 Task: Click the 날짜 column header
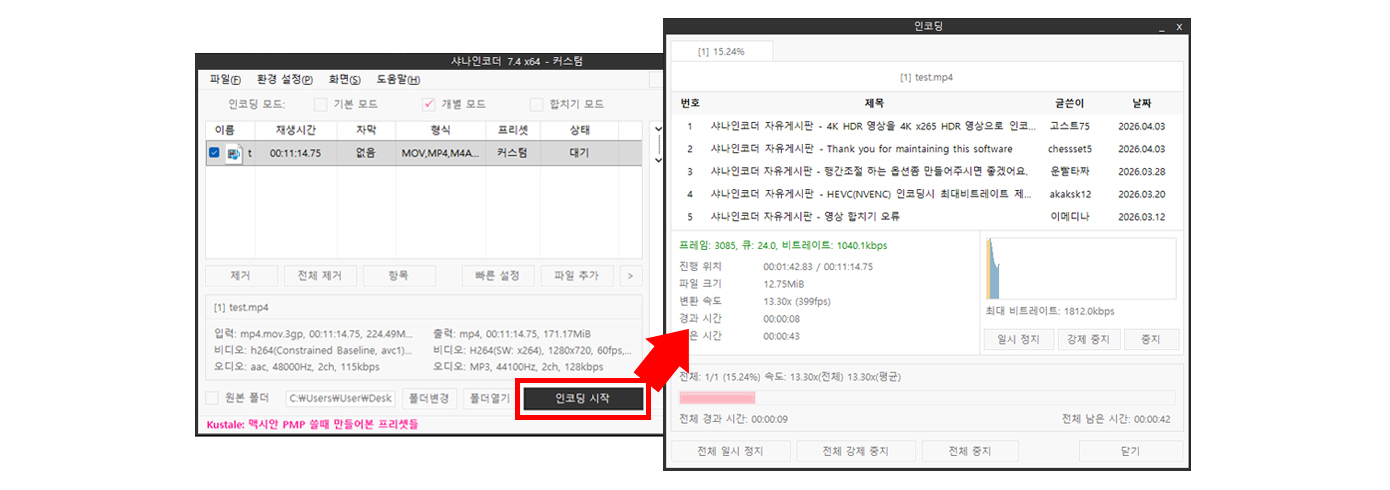(1142, 103)
